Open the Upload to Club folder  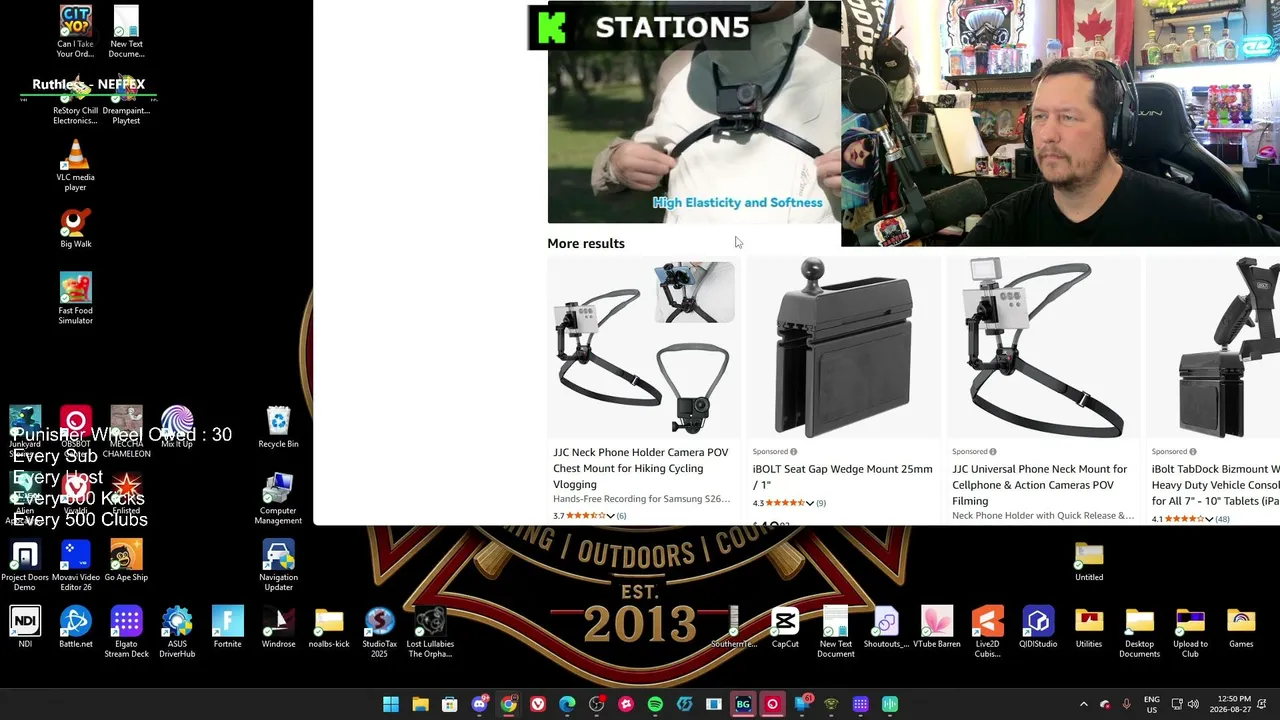pyautogui.click(x=1190, y=632)
